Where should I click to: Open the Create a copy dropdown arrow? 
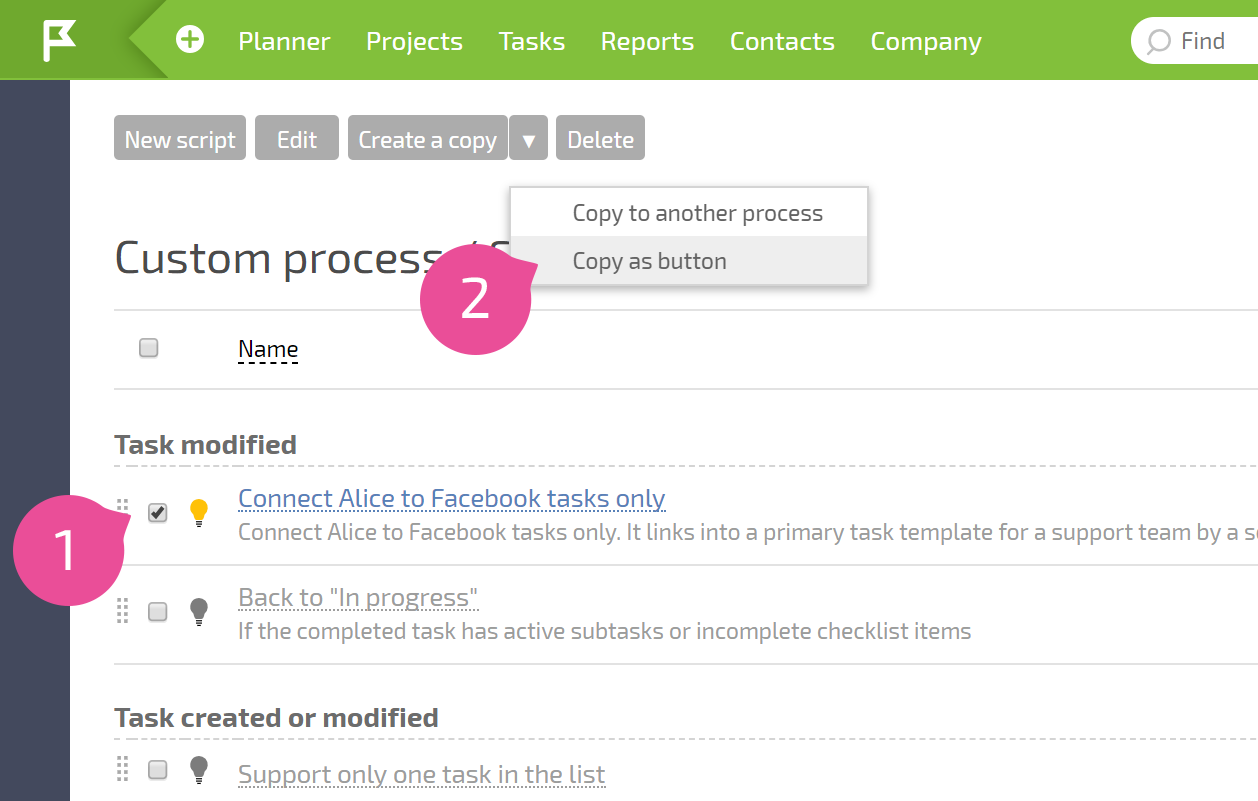tap(529, 138)
